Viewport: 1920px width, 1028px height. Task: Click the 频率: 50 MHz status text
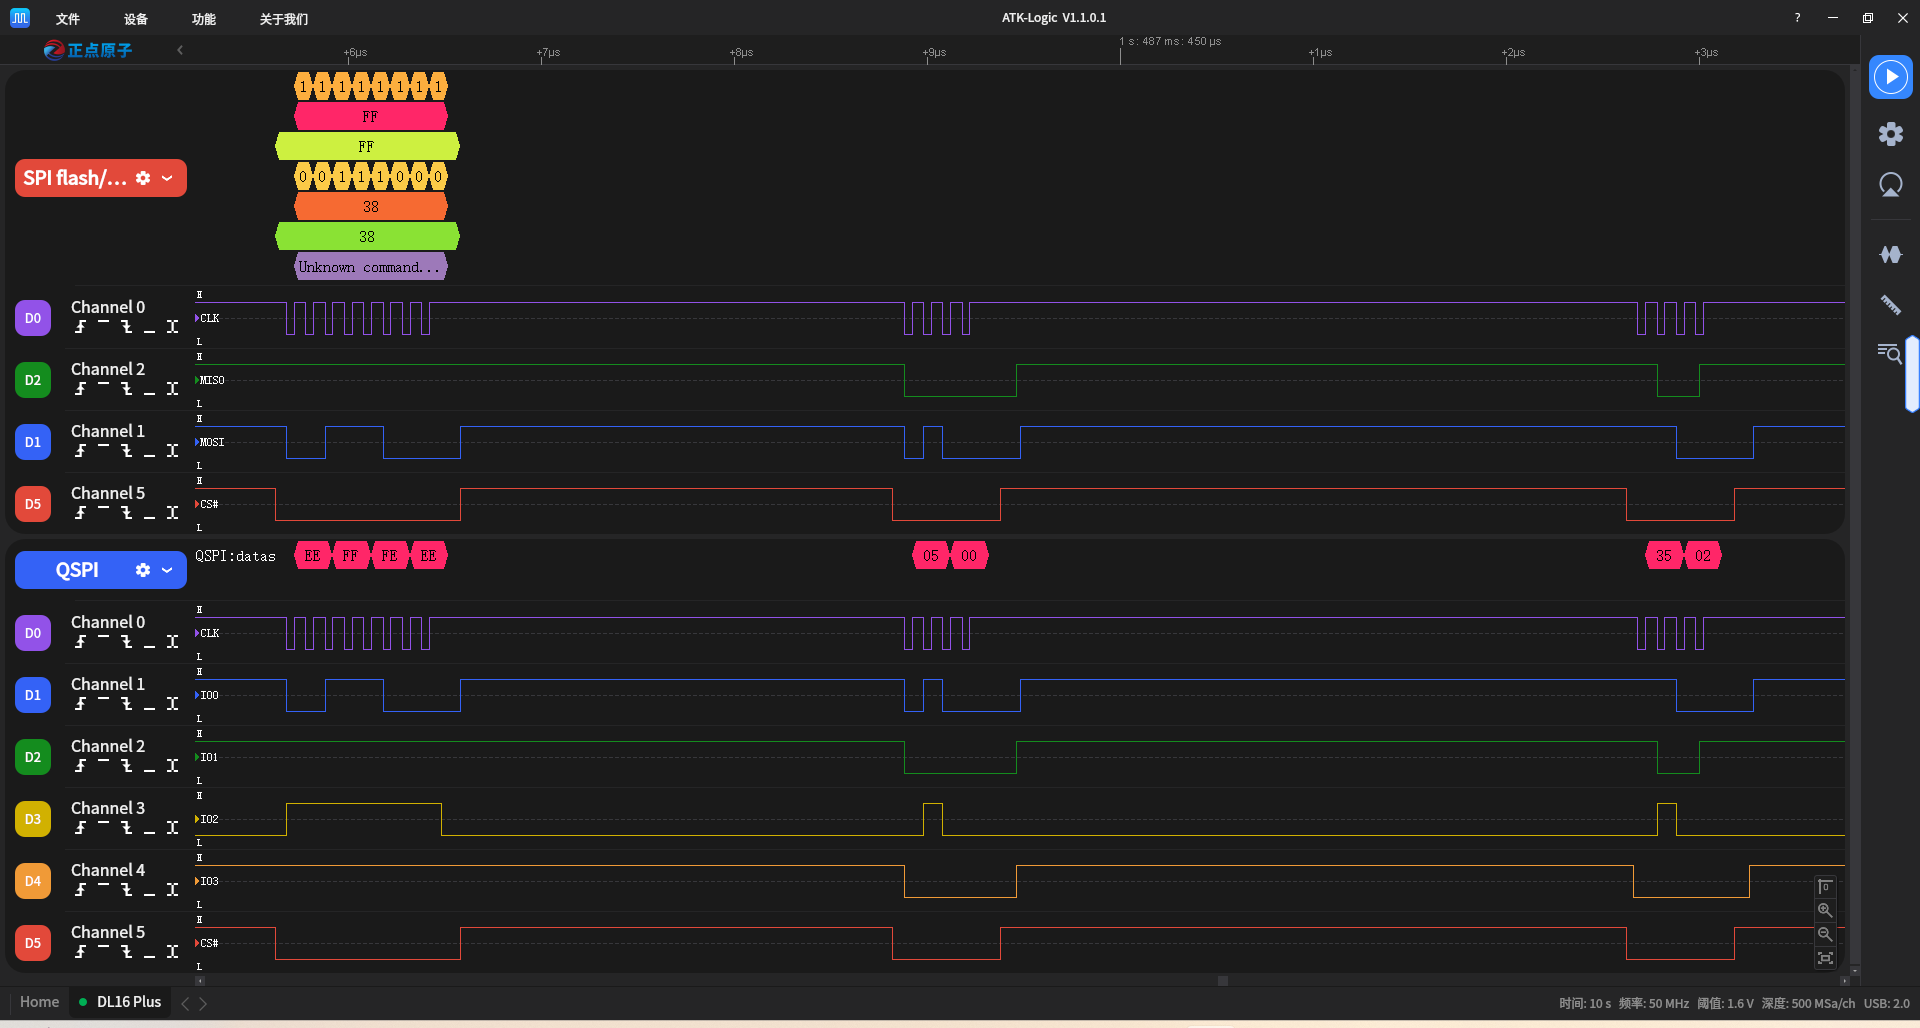(x=1654, y=1003)
